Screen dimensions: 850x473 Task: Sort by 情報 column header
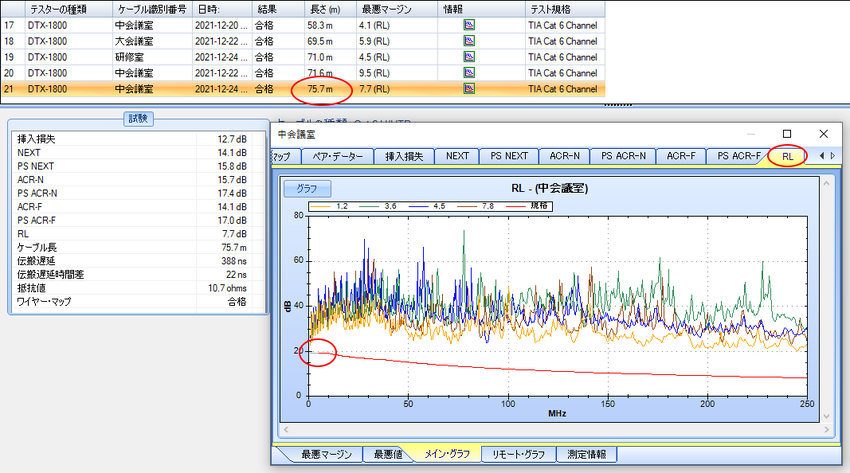(x=481, y=9)
